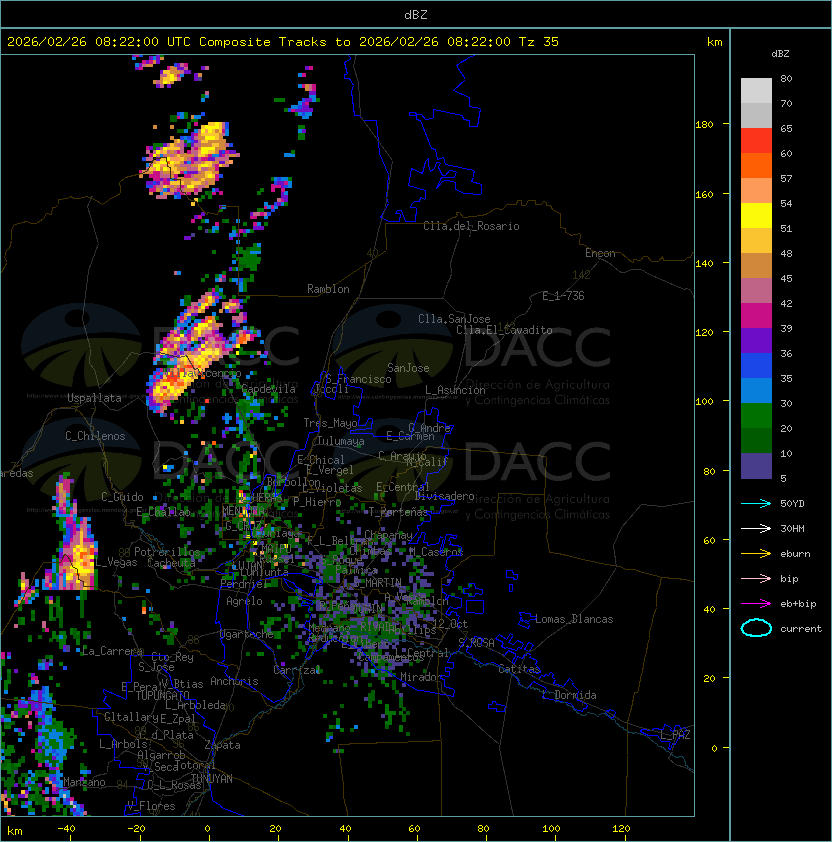Click the 'Ramblon' place label on map
Viewport: 832px width, 842px height.
point(328,289)
